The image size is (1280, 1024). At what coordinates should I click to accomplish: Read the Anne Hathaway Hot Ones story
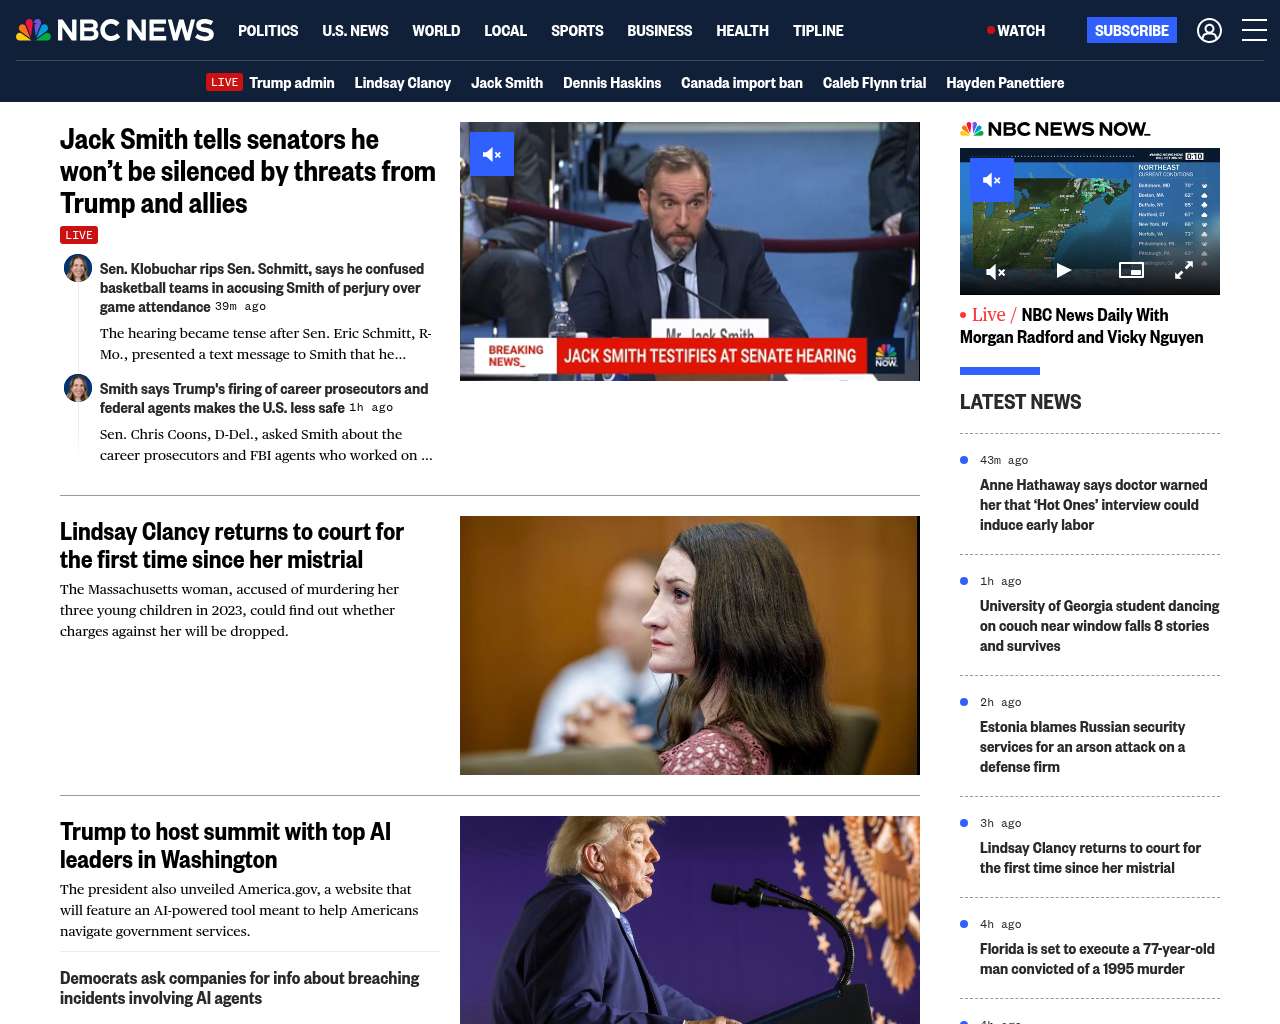click(x=1094, y=505)
